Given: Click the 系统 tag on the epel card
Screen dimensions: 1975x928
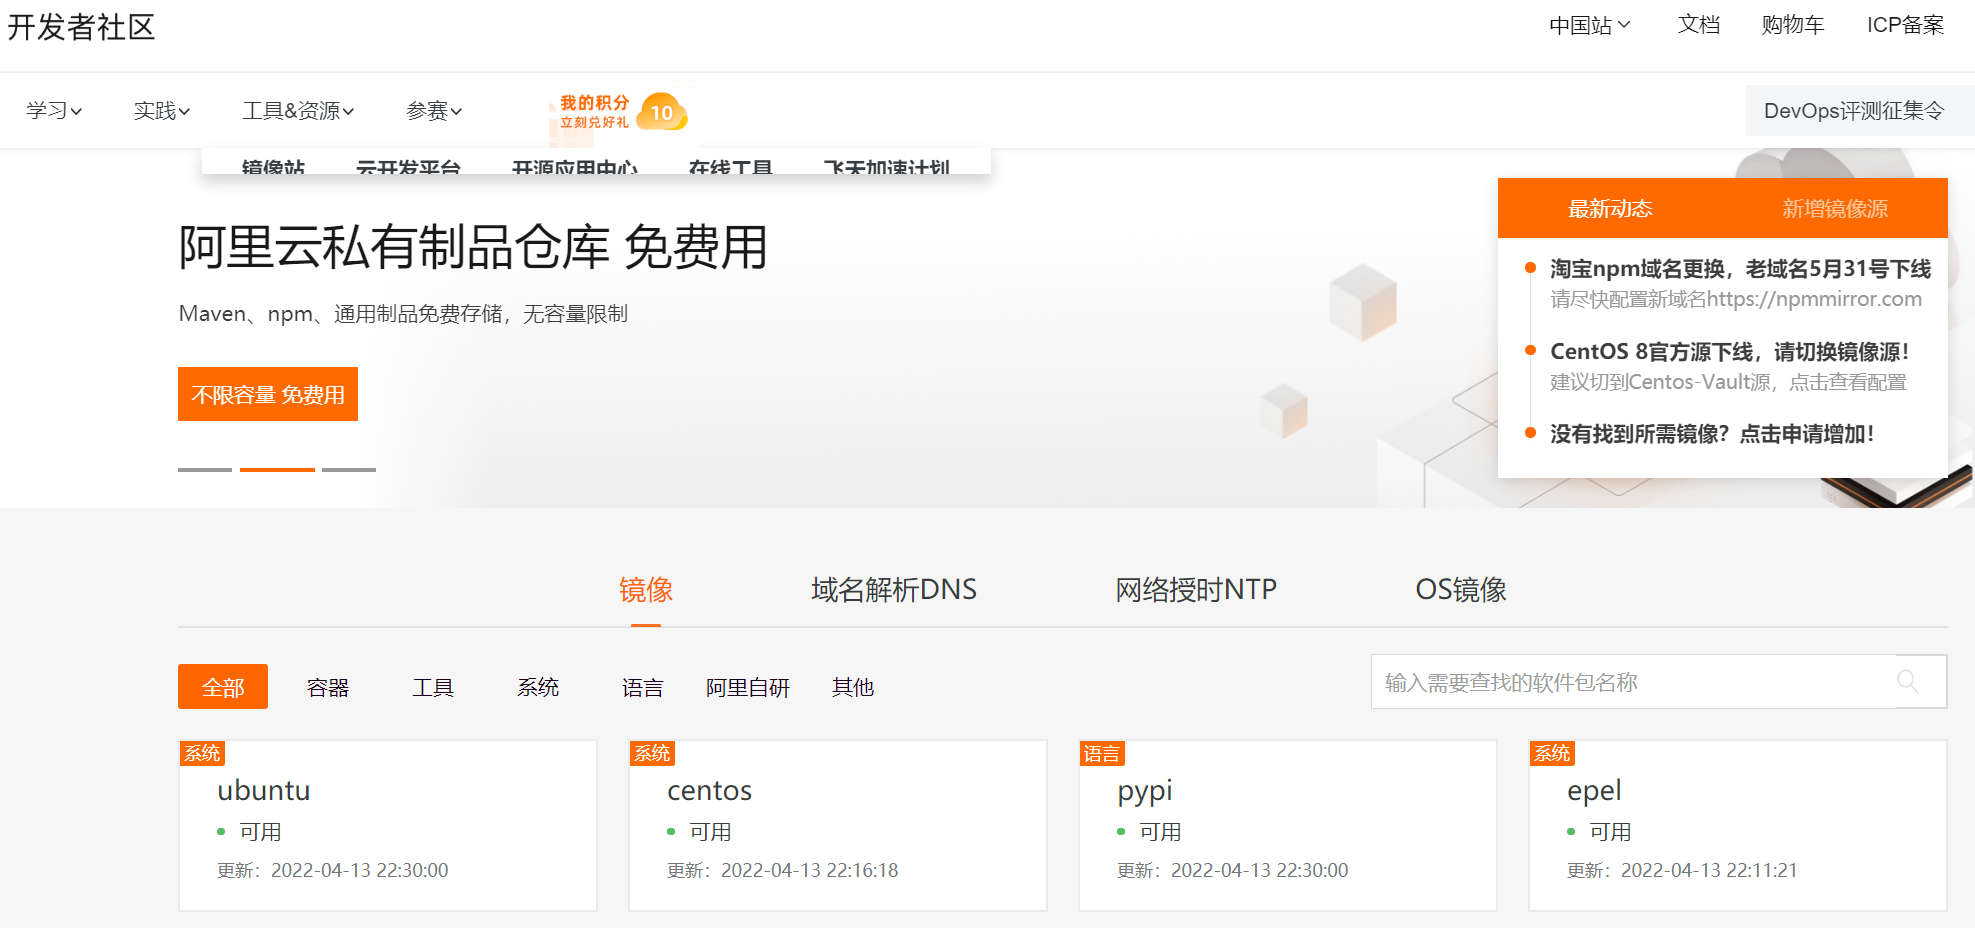Looking at the screenshot, I should [x=1552, y=753].
